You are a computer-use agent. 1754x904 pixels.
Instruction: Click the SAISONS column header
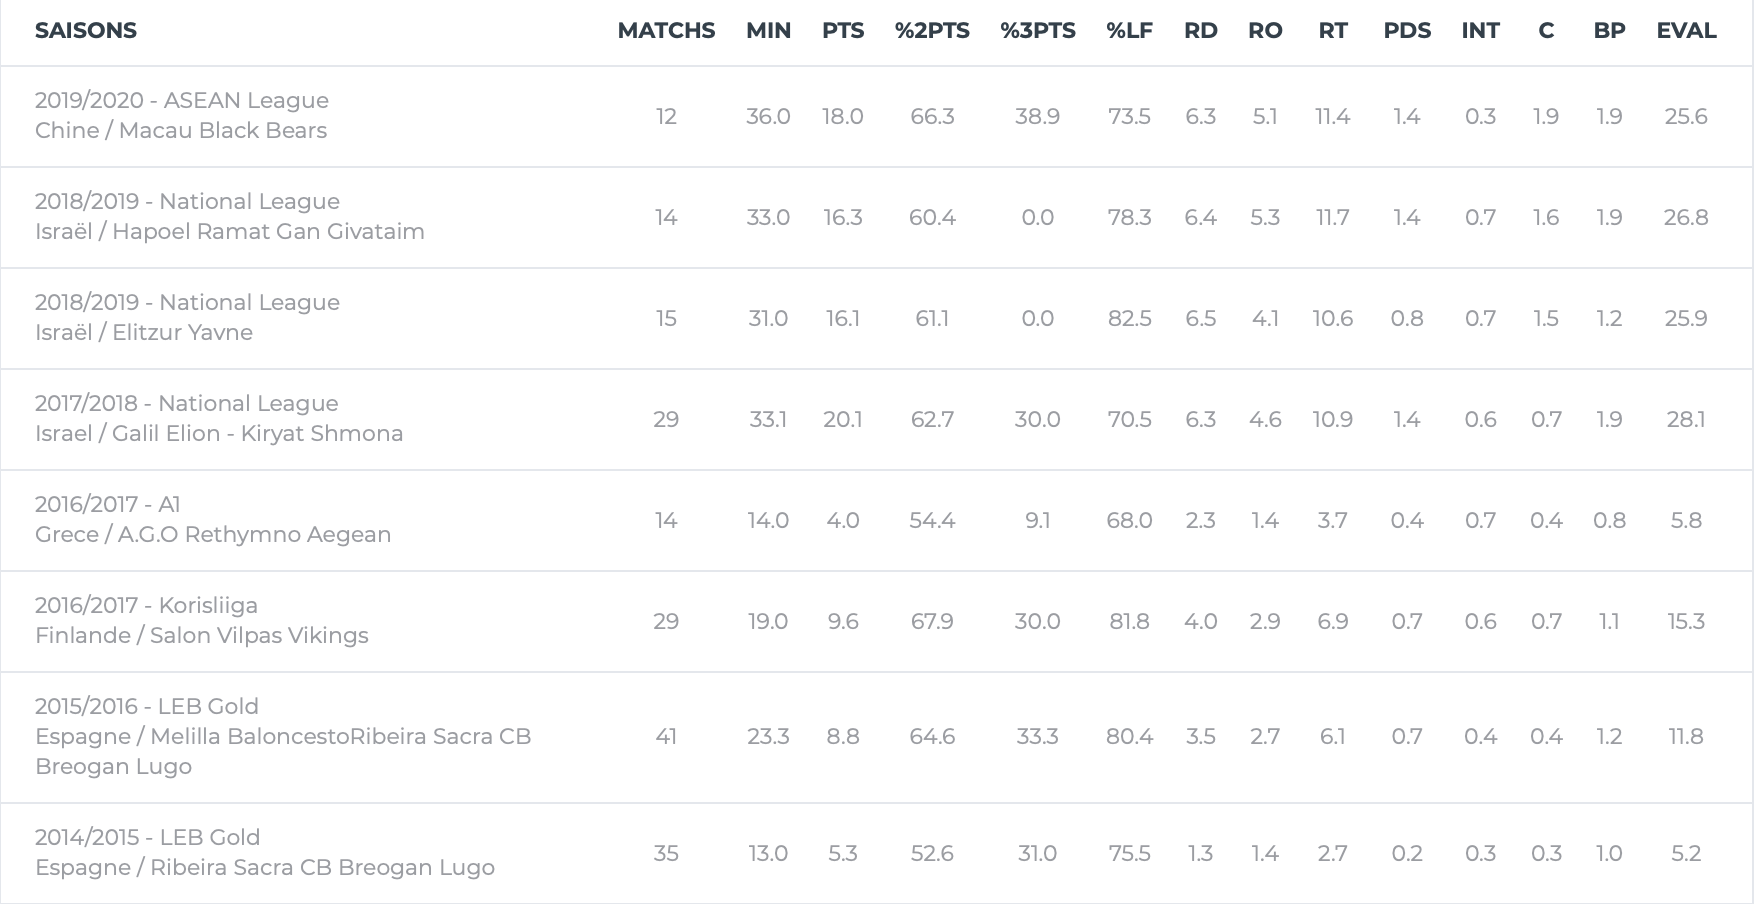pos(86,31)
